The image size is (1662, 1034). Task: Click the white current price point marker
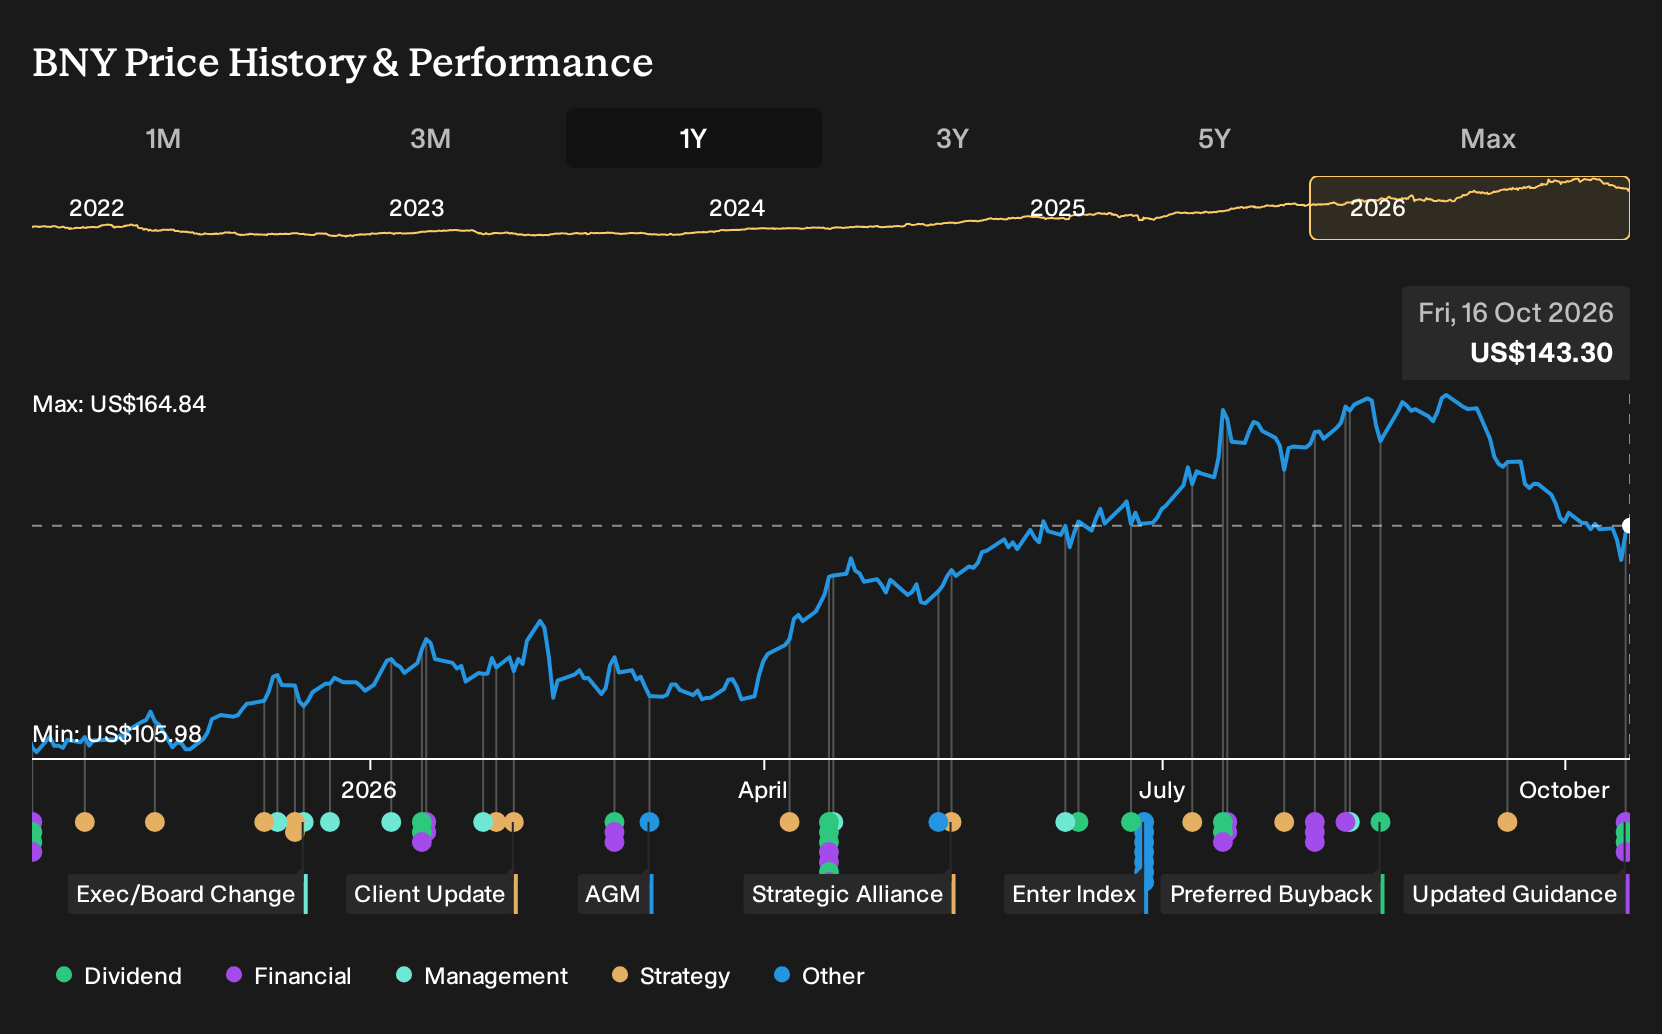[1628, 525]
